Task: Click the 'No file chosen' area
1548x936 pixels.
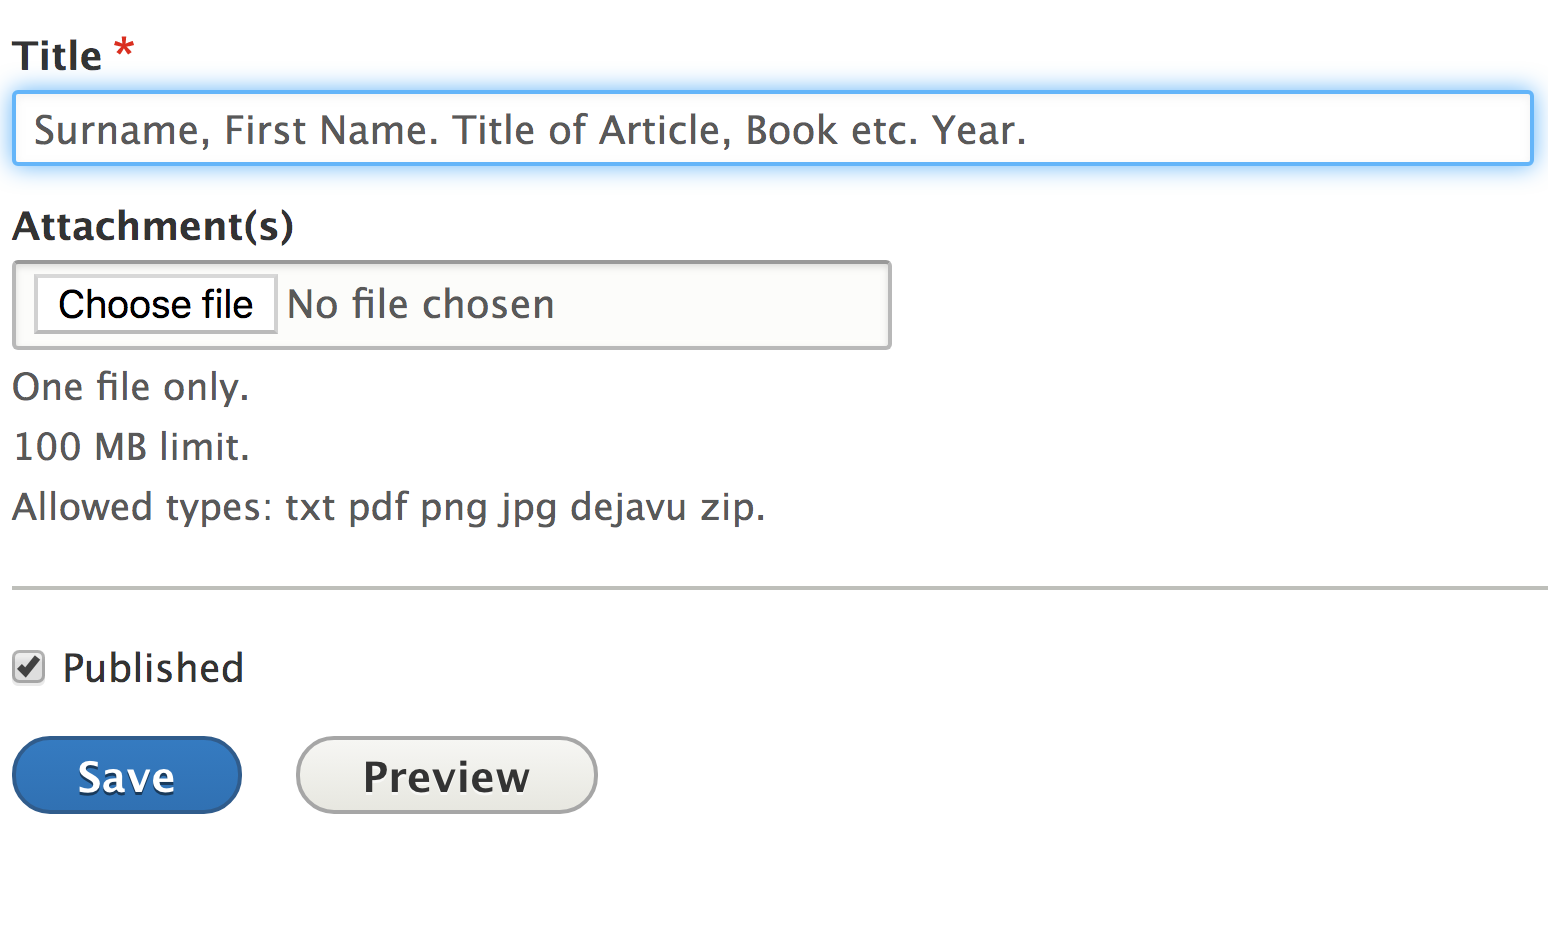Action: point(420,304)
